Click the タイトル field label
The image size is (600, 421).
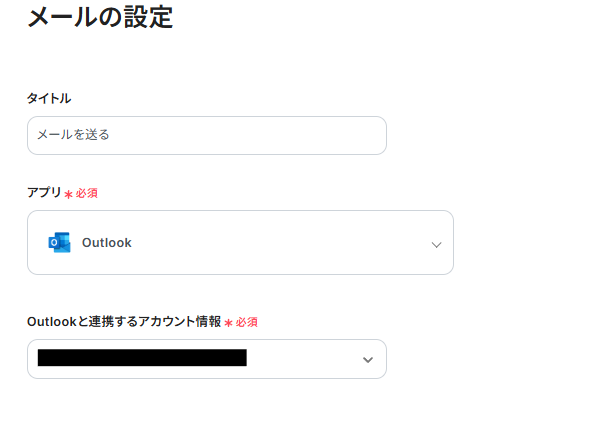(x=49, y=98)
